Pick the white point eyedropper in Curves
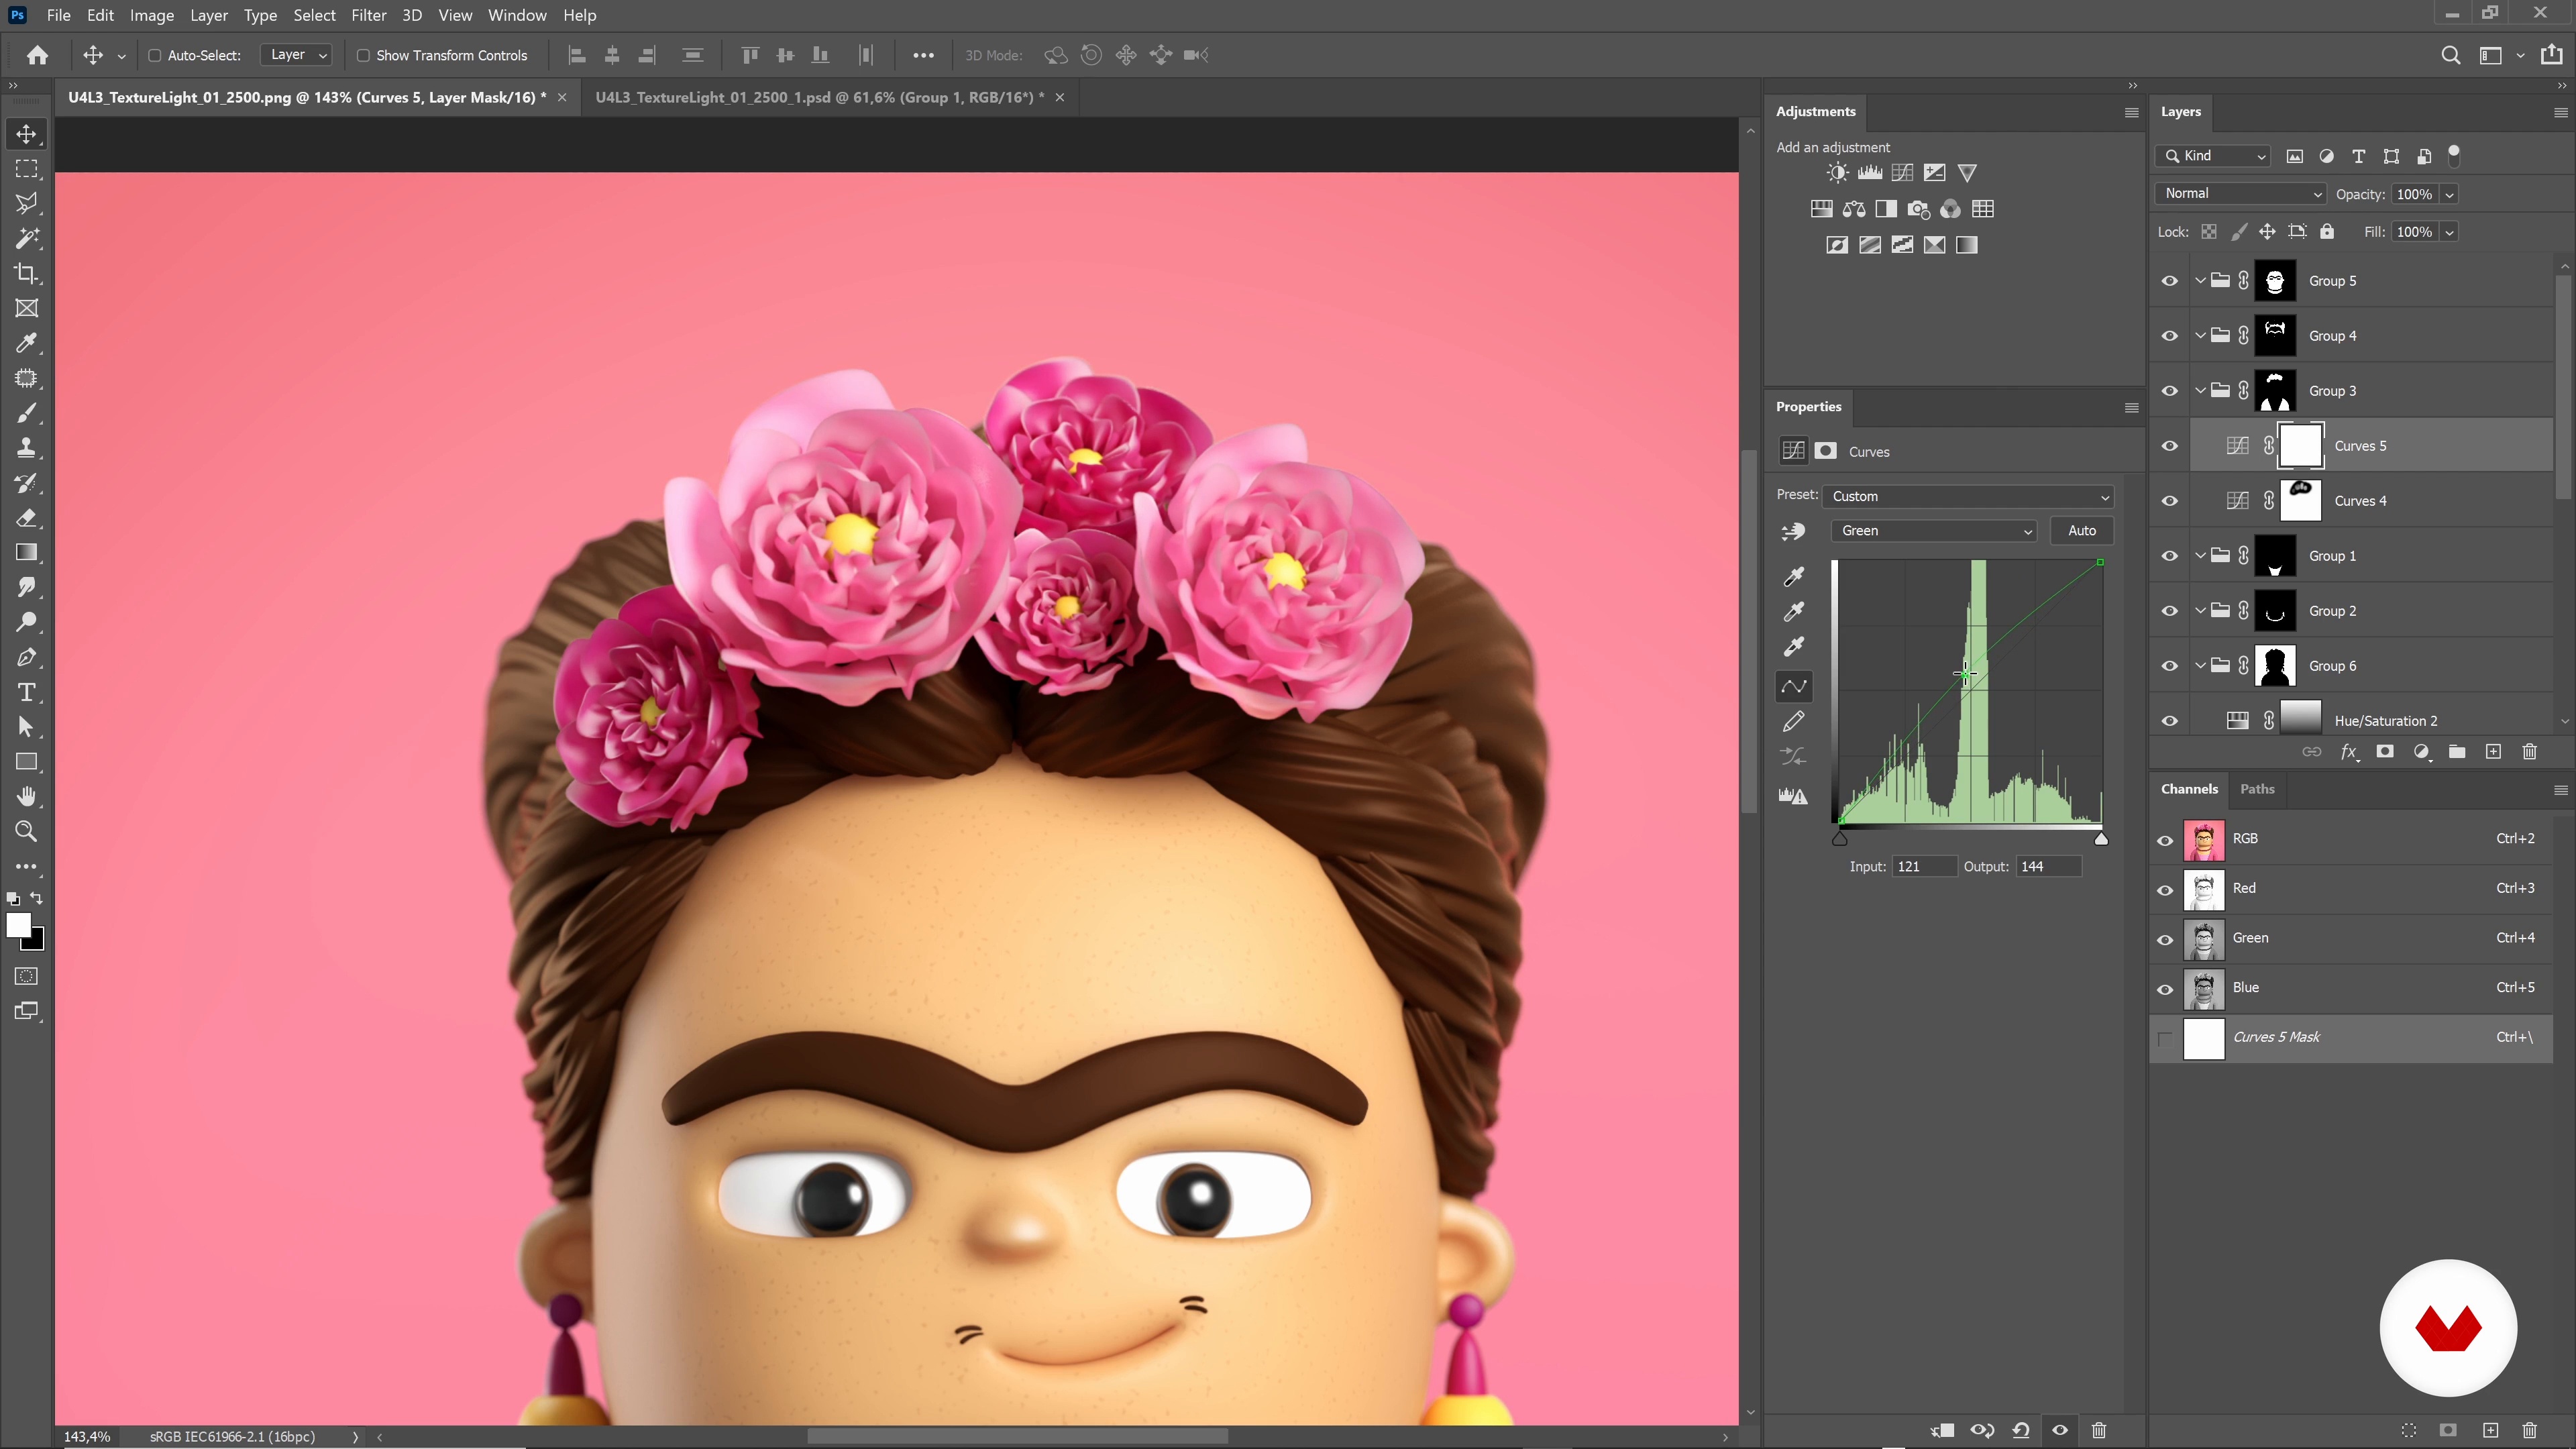This screenshot has height=1449, width=2576. (1794, 646)
